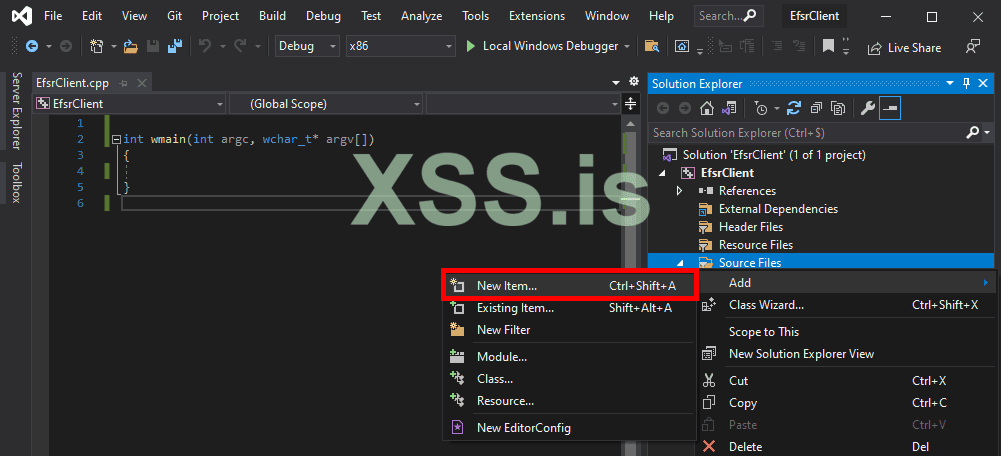Click Sync with Active Document icon
Viewport: 1001px width, 456px height.
click(x=794, y=109)
